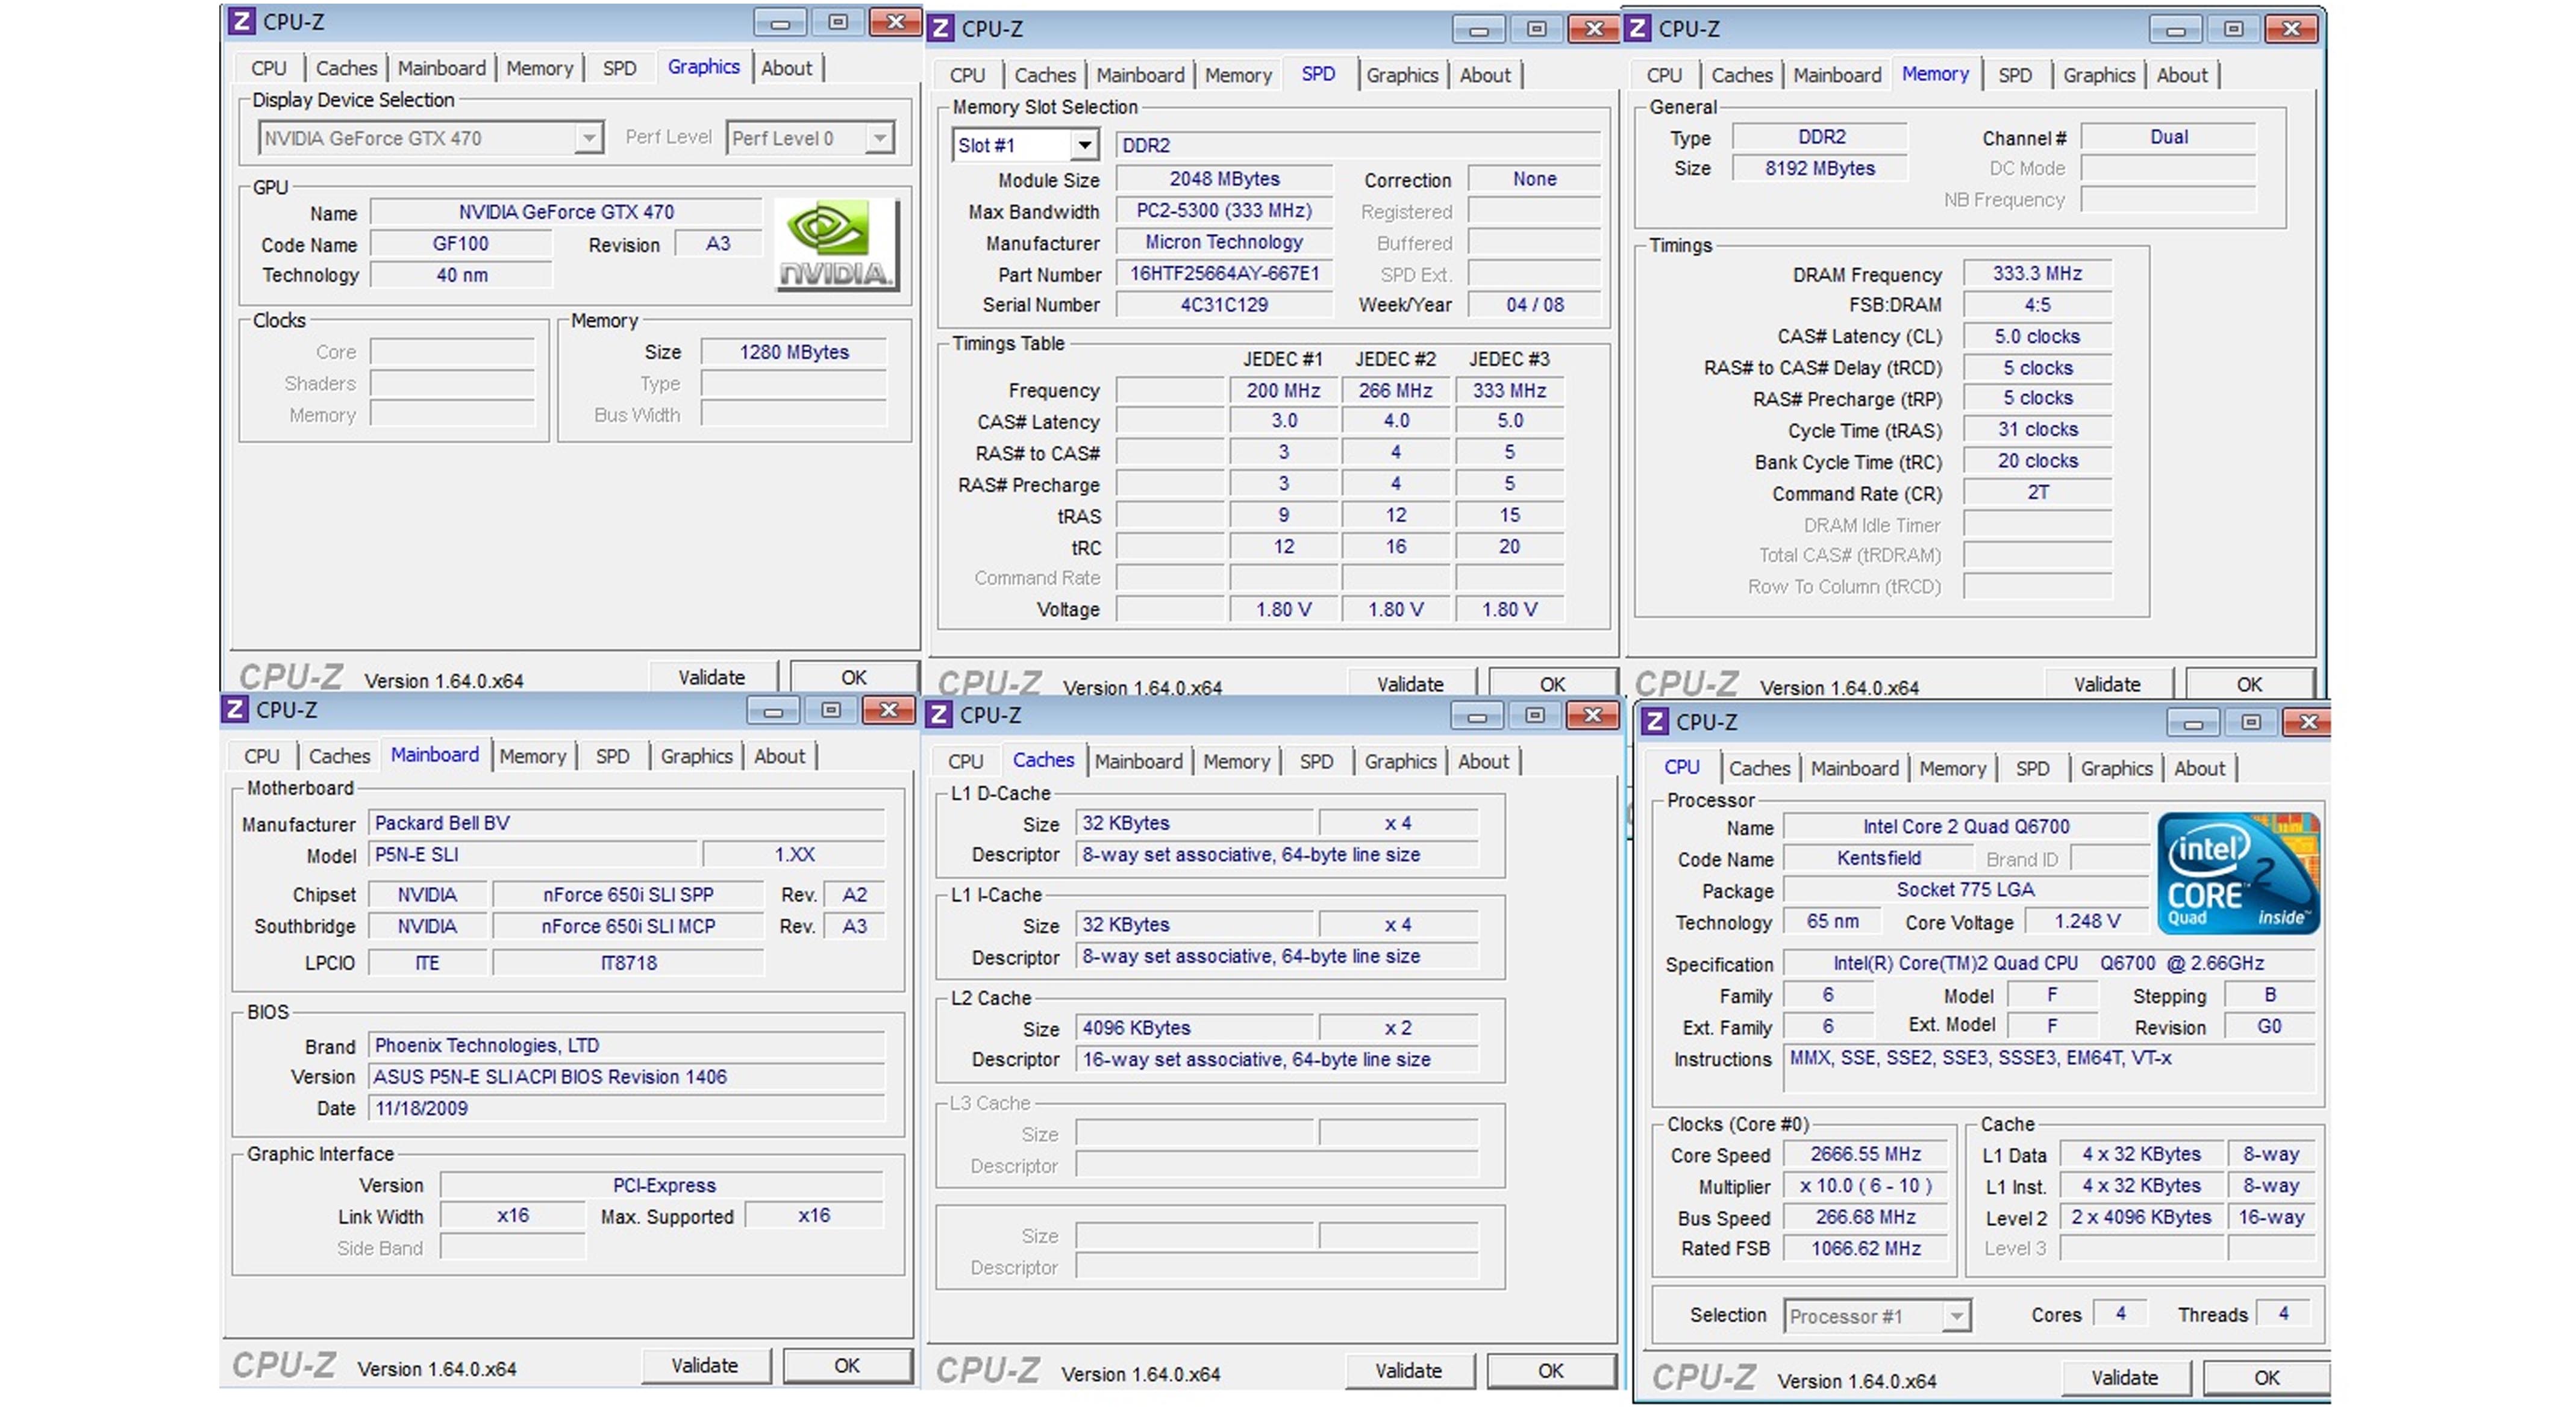Select the CPU tab in the Graphics window
2576x1419 pixels.
pyautogui.click(x=268, y=68)
